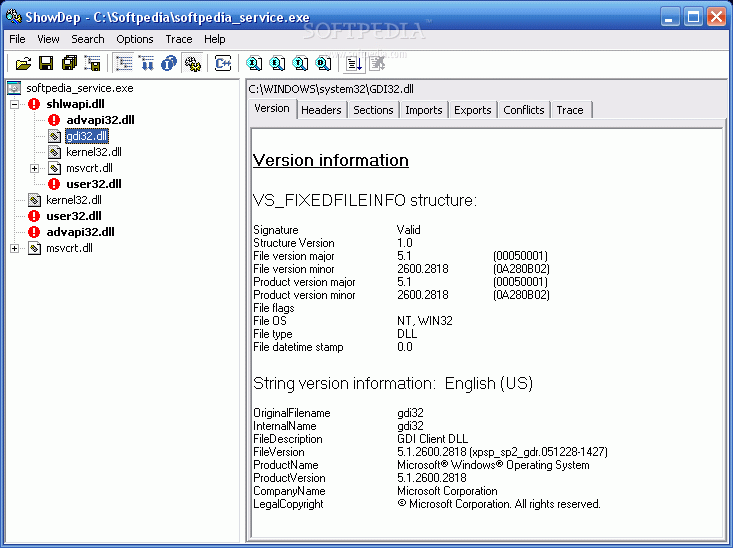Select the highlighted gdi32.dll node

[x=86, y=136]
